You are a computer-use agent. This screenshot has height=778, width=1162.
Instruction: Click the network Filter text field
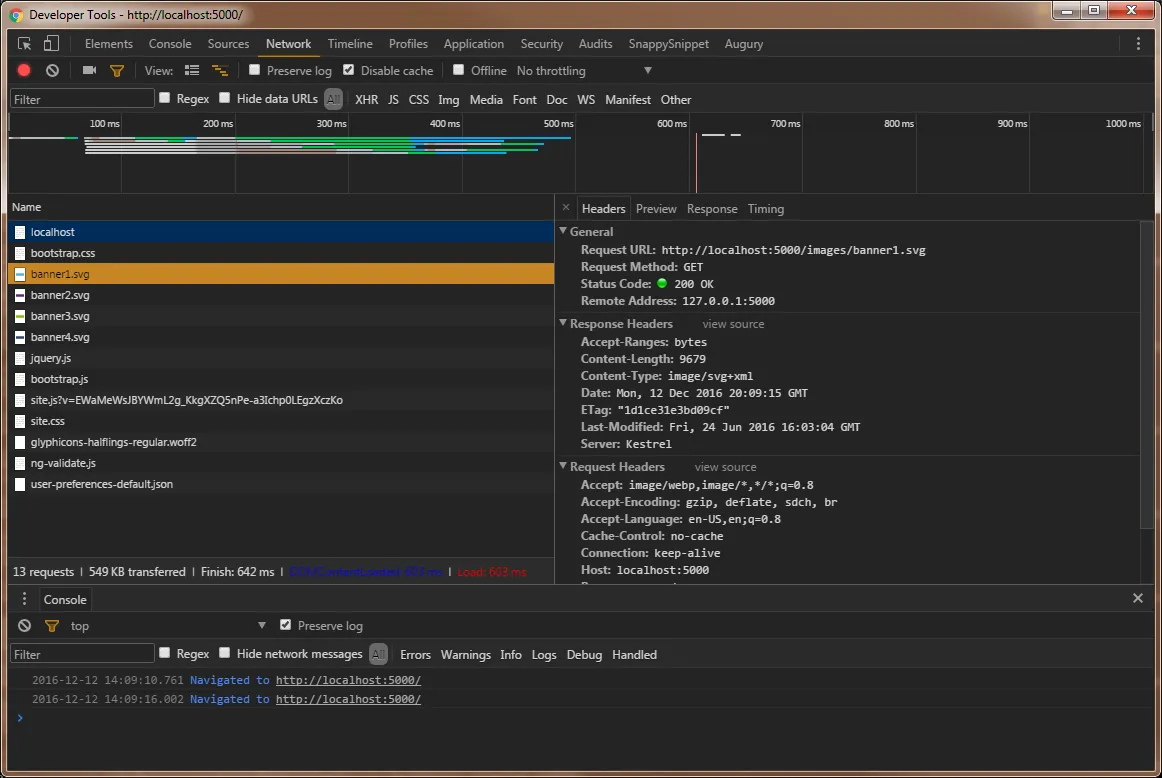click(83, 99)
